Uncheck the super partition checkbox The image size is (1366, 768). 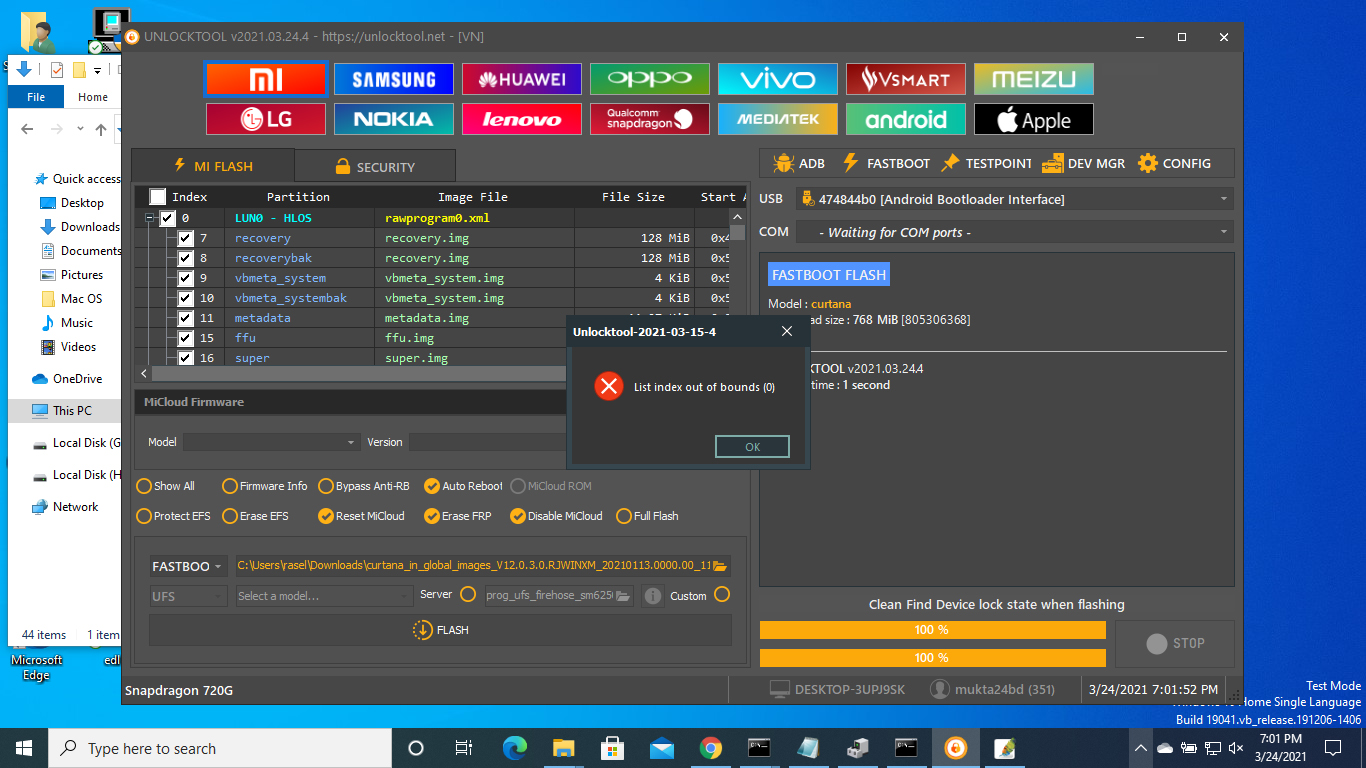(186, 358)
